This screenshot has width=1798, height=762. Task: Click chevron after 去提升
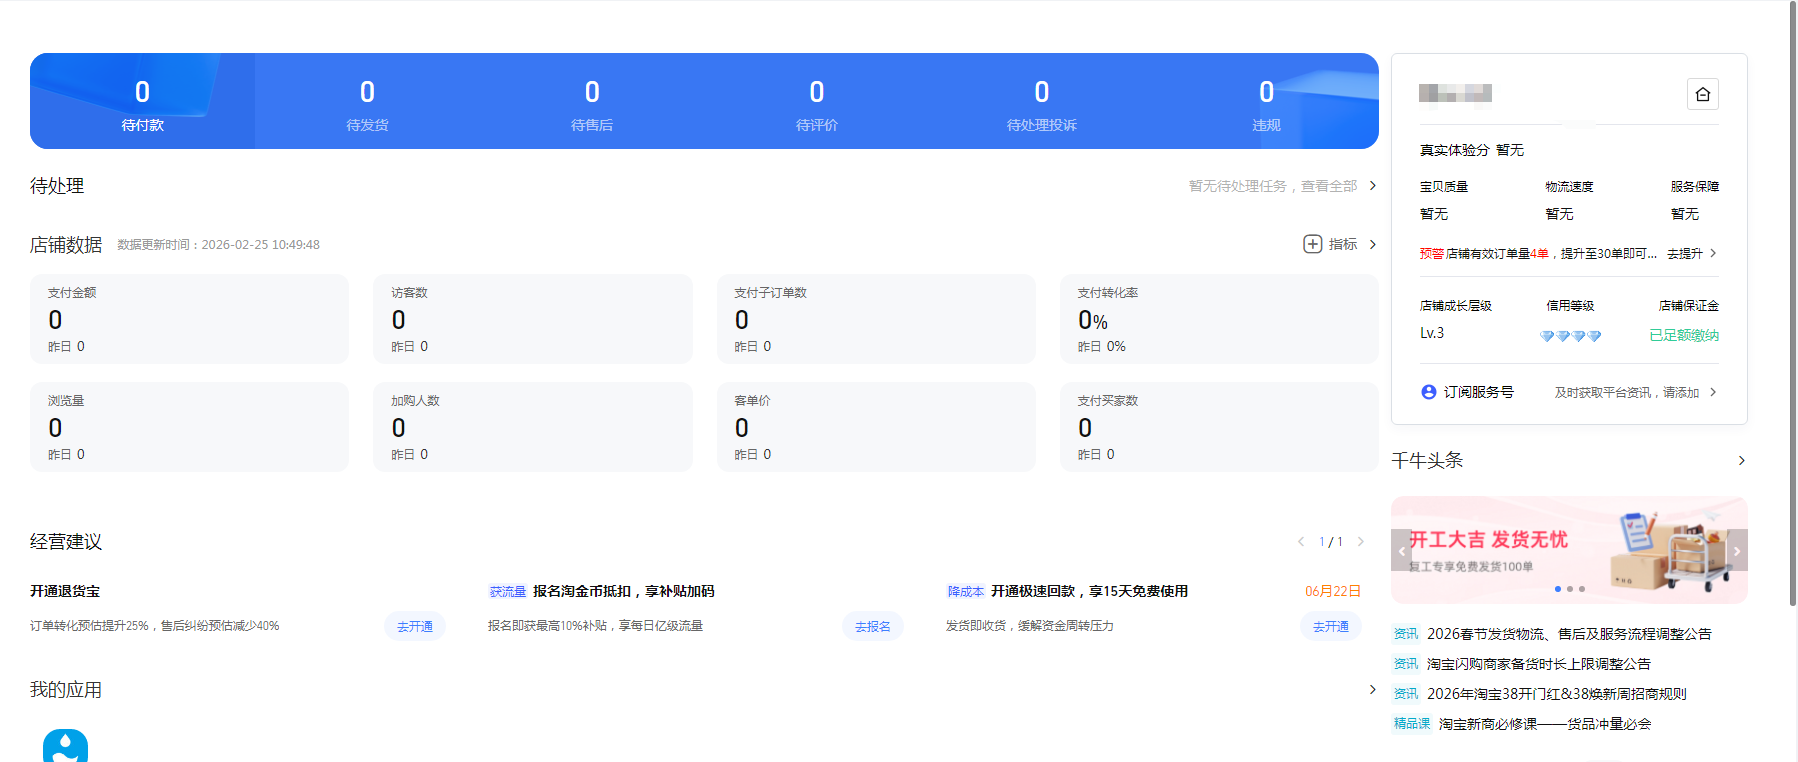1713,253
